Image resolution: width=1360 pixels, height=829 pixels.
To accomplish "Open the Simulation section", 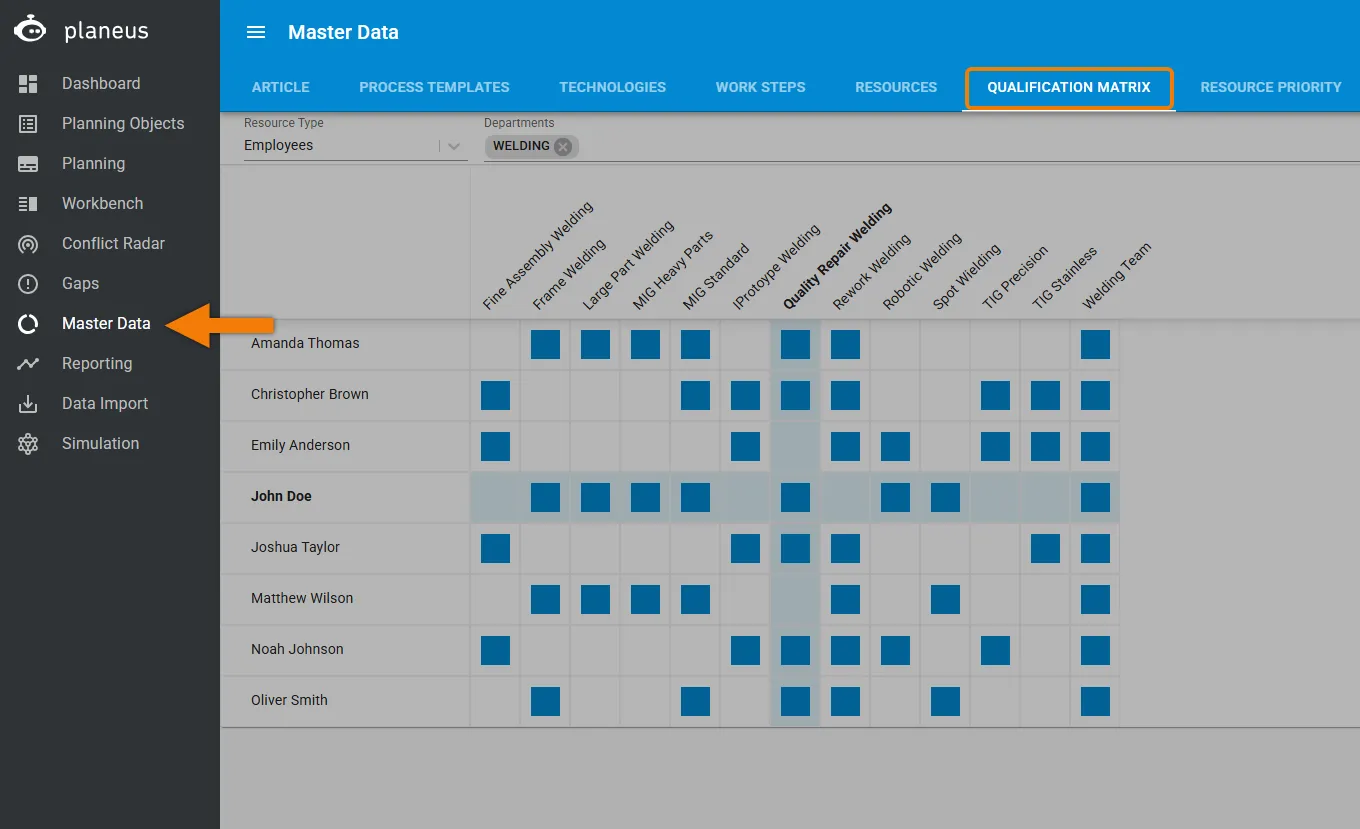I will pos(100,444).
